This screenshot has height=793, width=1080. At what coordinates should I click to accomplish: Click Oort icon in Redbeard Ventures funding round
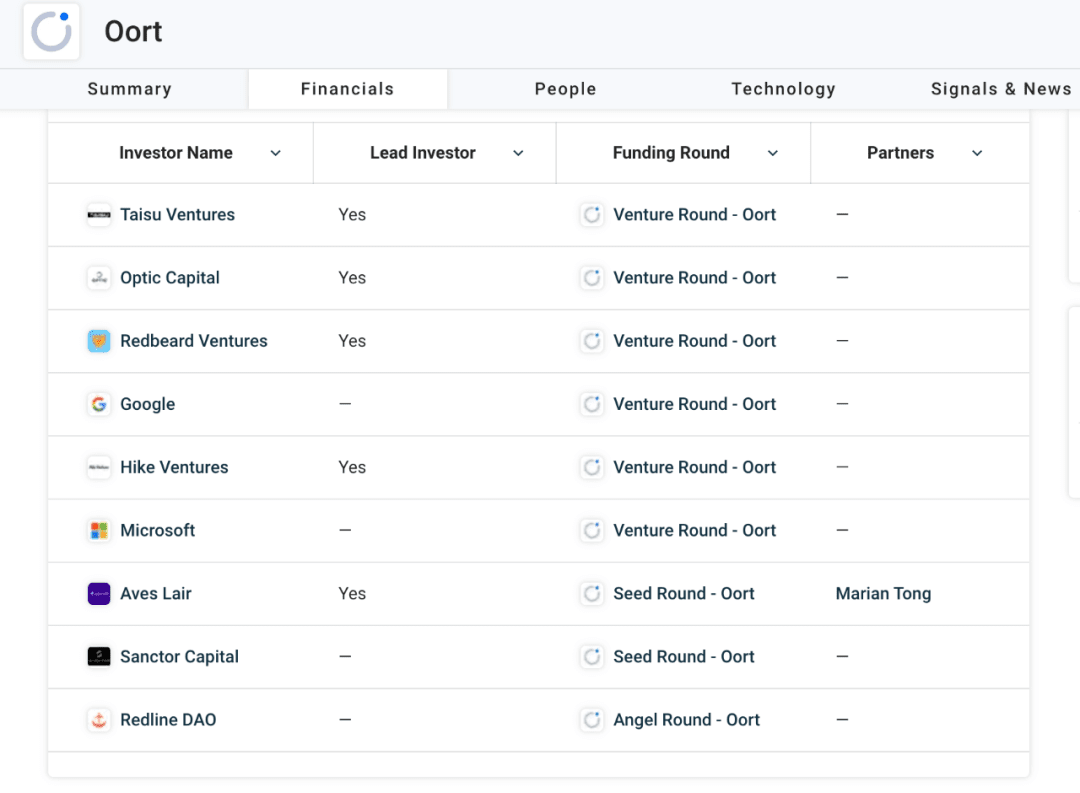tap(592, 341)
